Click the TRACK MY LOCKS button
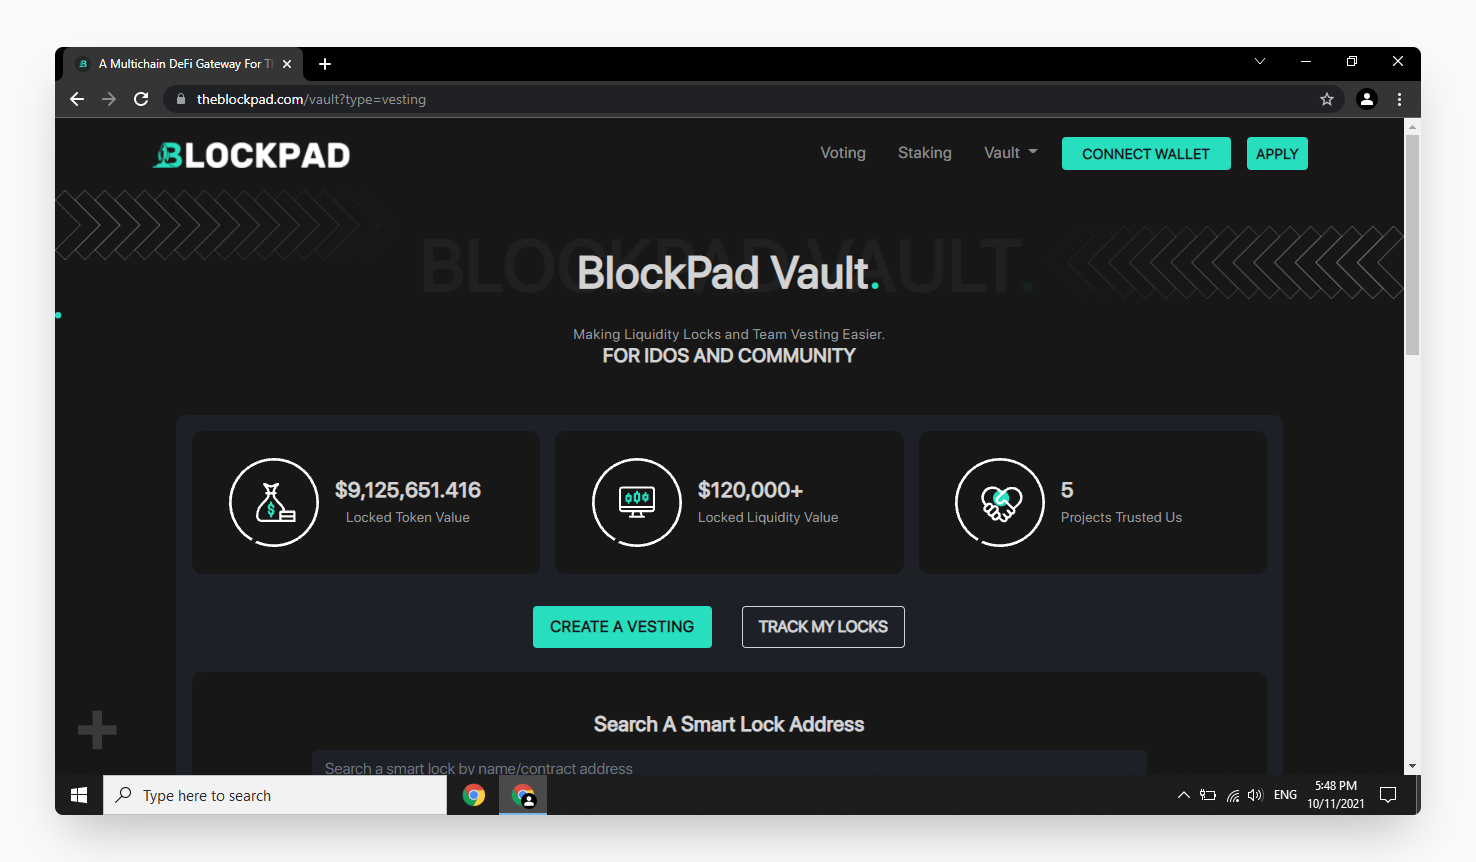Viewport: 1476px width, 862px height. pos(823,627)
